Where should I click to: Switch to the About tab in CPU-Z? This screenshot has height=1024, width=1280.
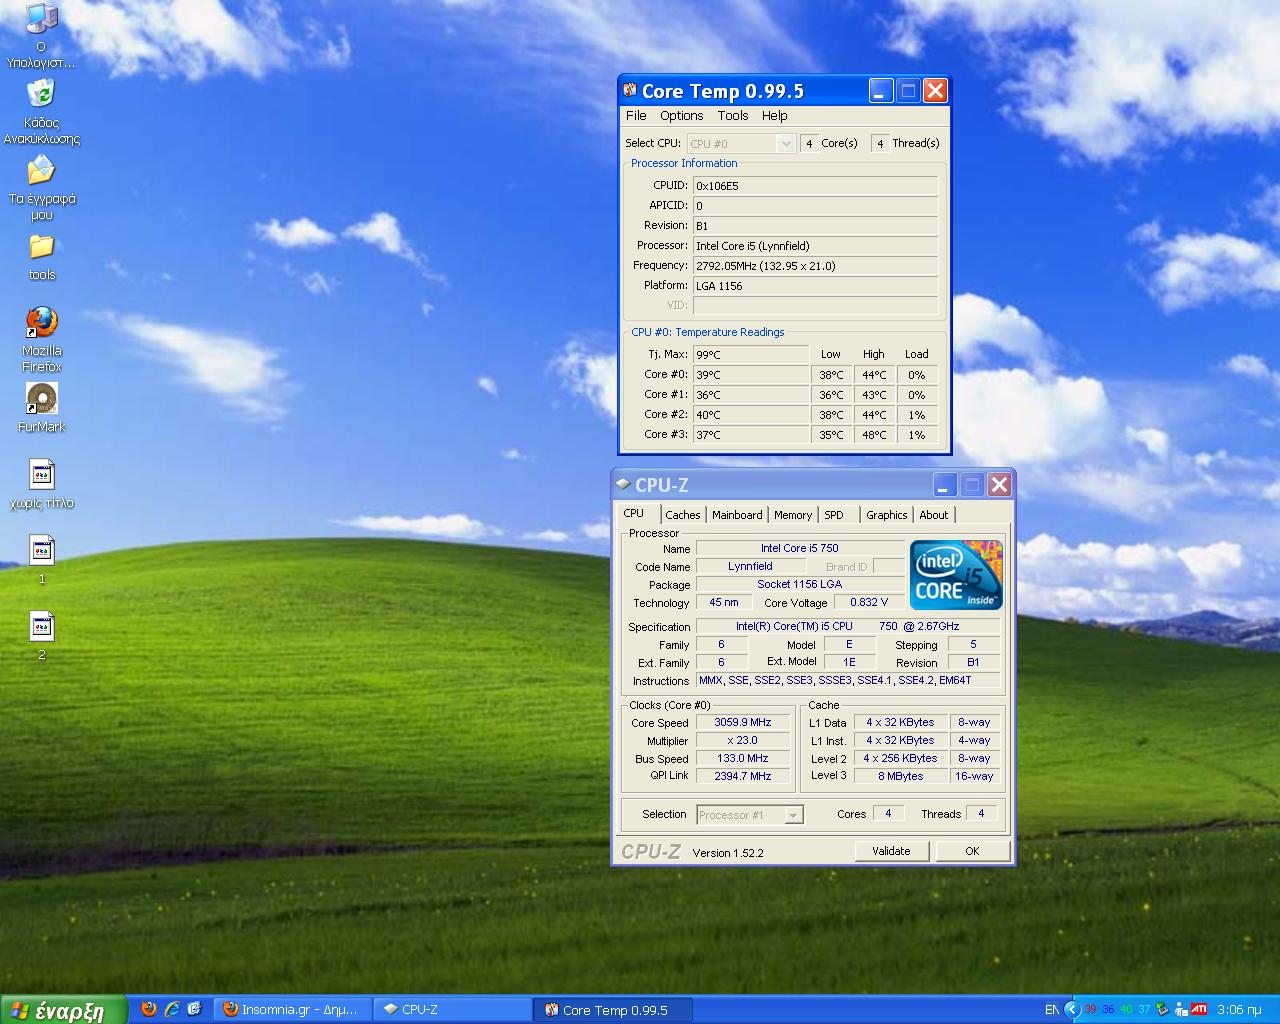pyautogui.click(x=934, y=515)
